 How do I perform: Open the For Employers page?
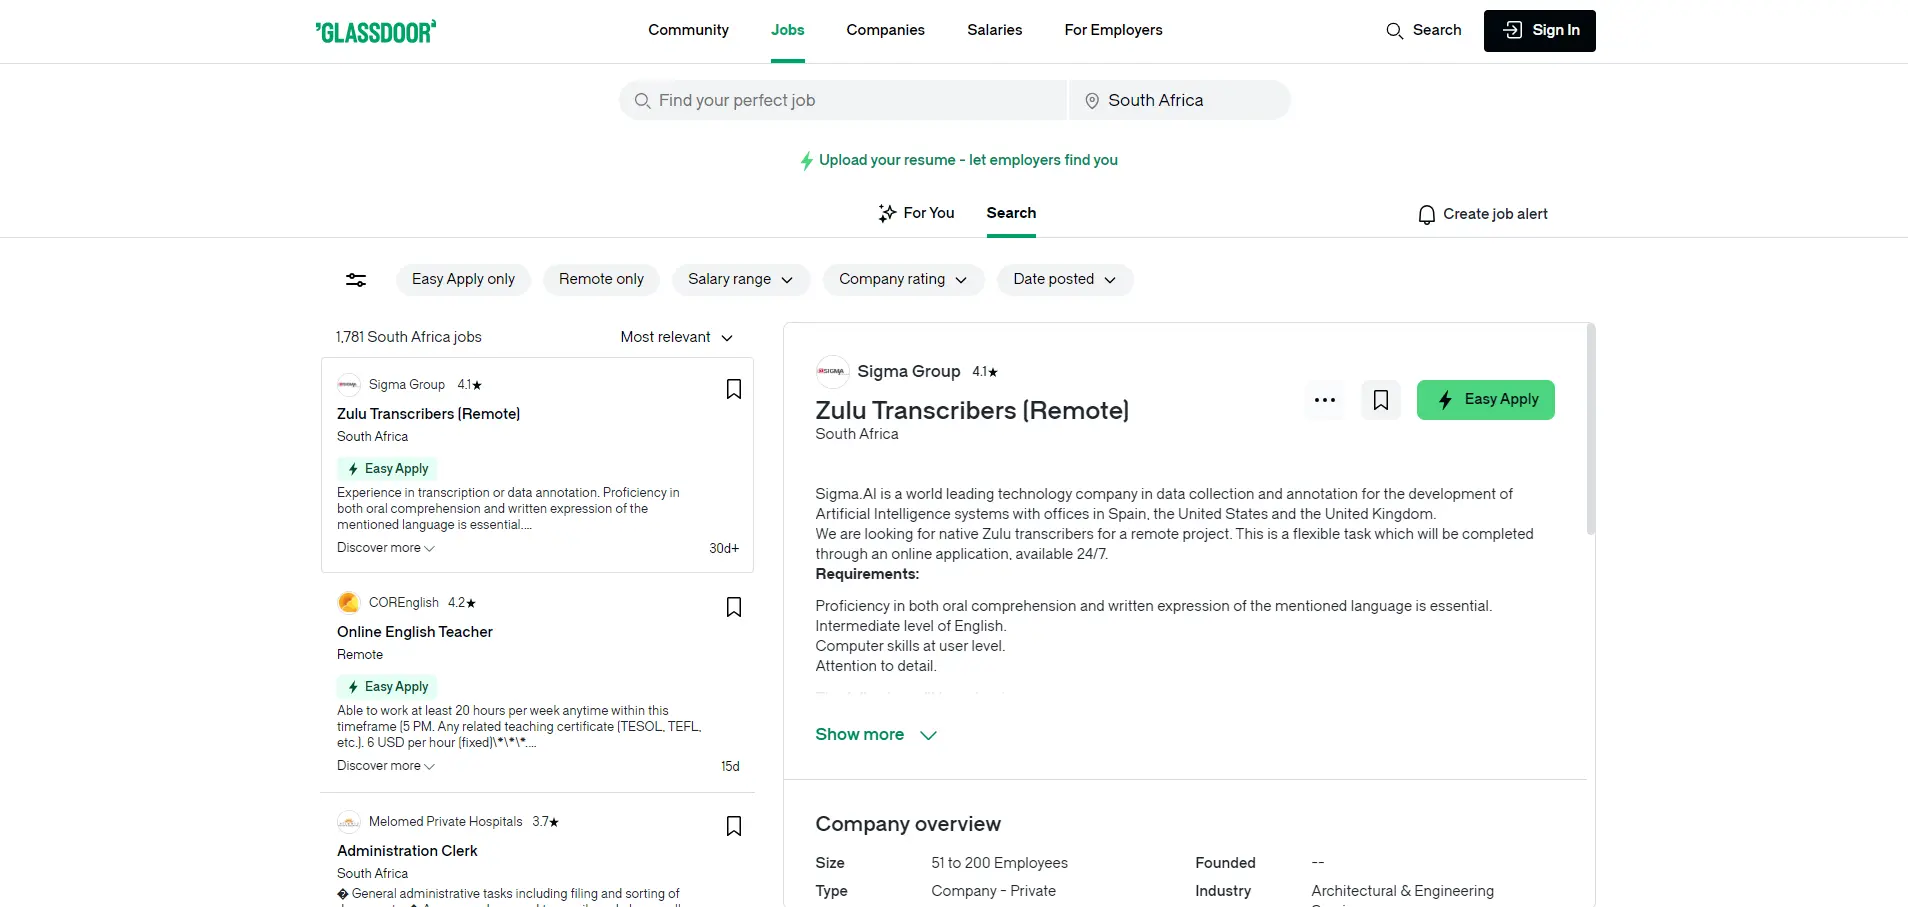(x=1113, y=30)
